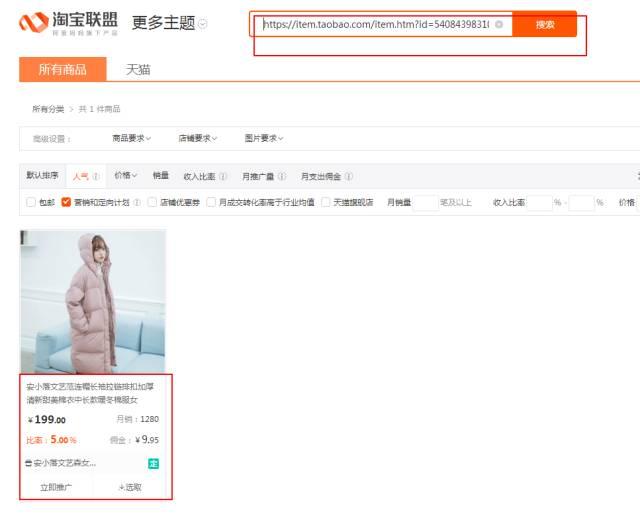Open the pink coat product thumbnail
The width and height of the screenshot is (640, 526).
click(93, 301)
